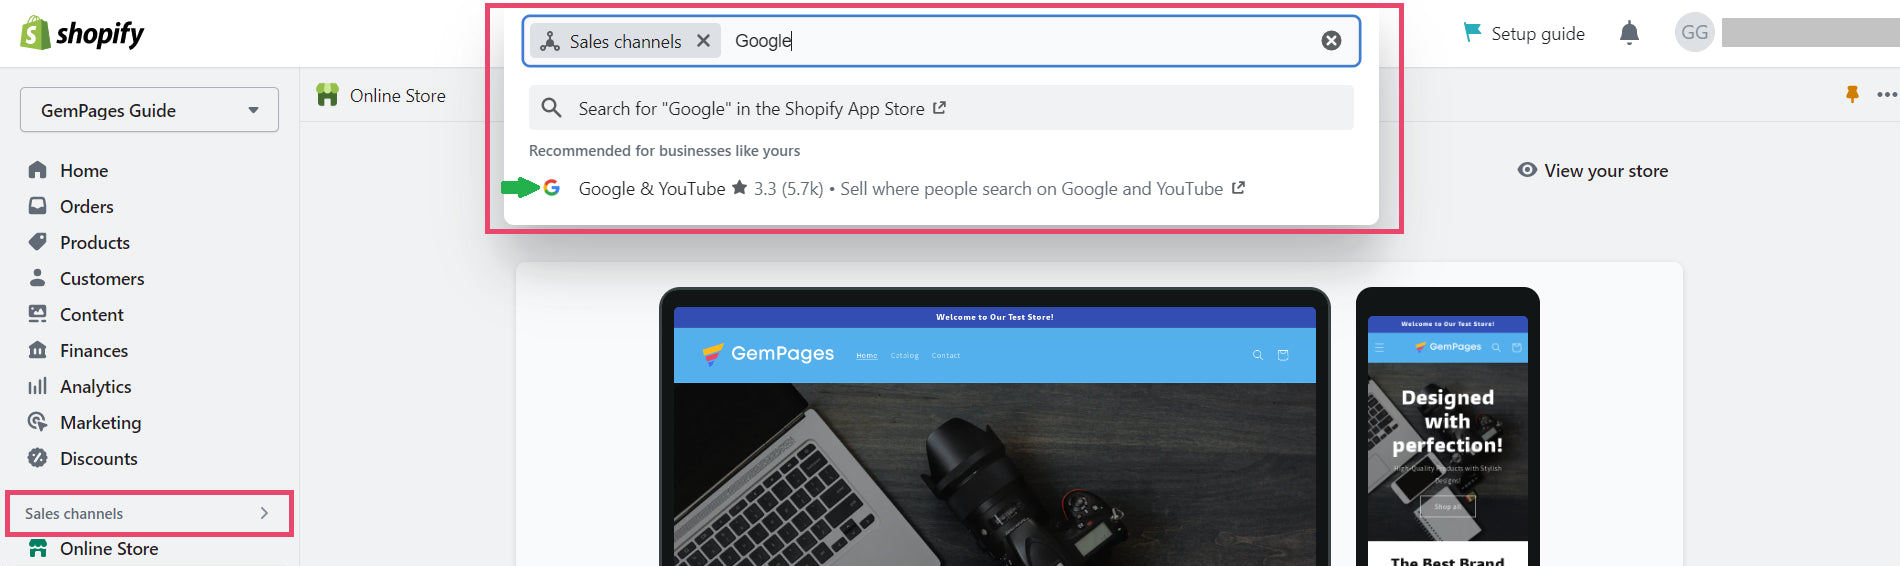
Task: Click the desktop theme preview thumbnail
Action: tap(995, 428)
